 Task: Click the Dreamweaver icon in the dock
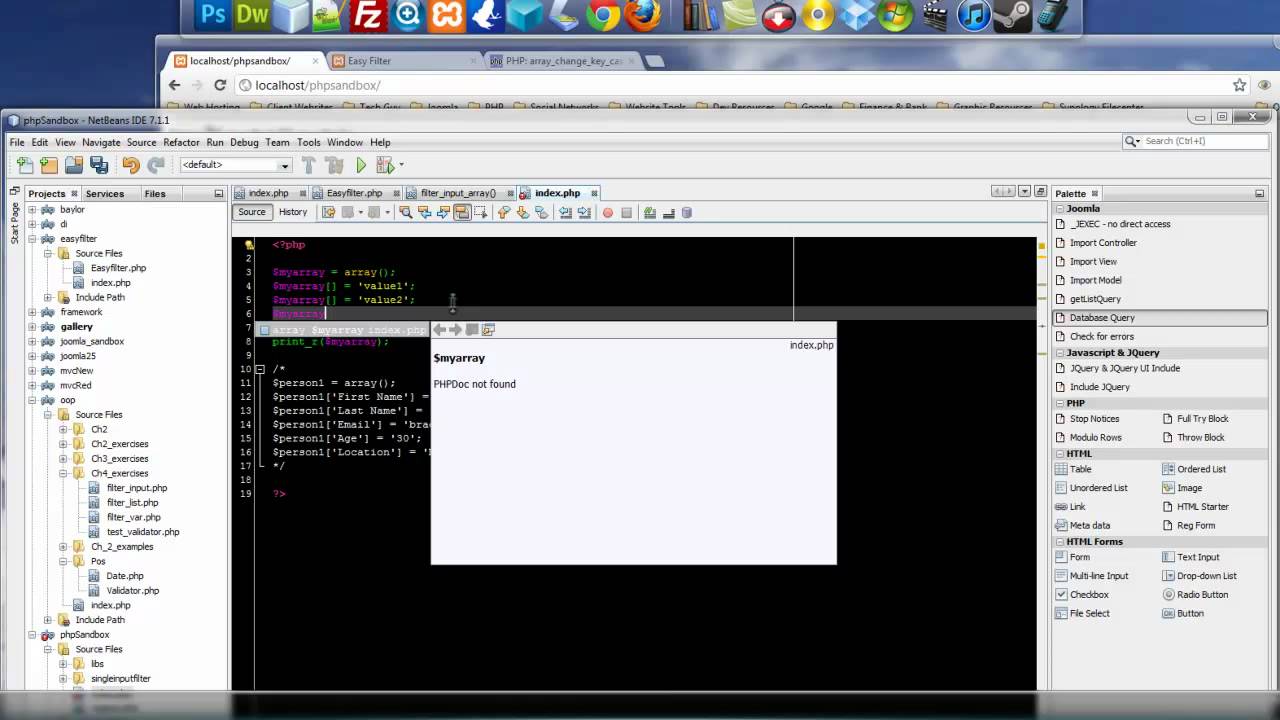252,15
